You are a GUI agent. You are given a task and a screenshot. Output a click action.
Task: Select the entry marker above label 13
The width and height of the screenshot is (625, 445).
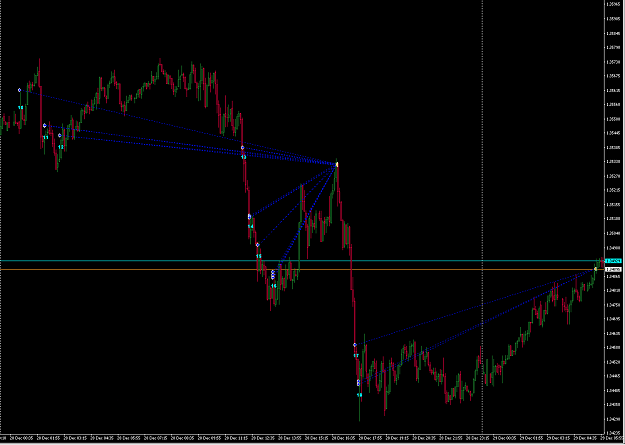point(242,148)
